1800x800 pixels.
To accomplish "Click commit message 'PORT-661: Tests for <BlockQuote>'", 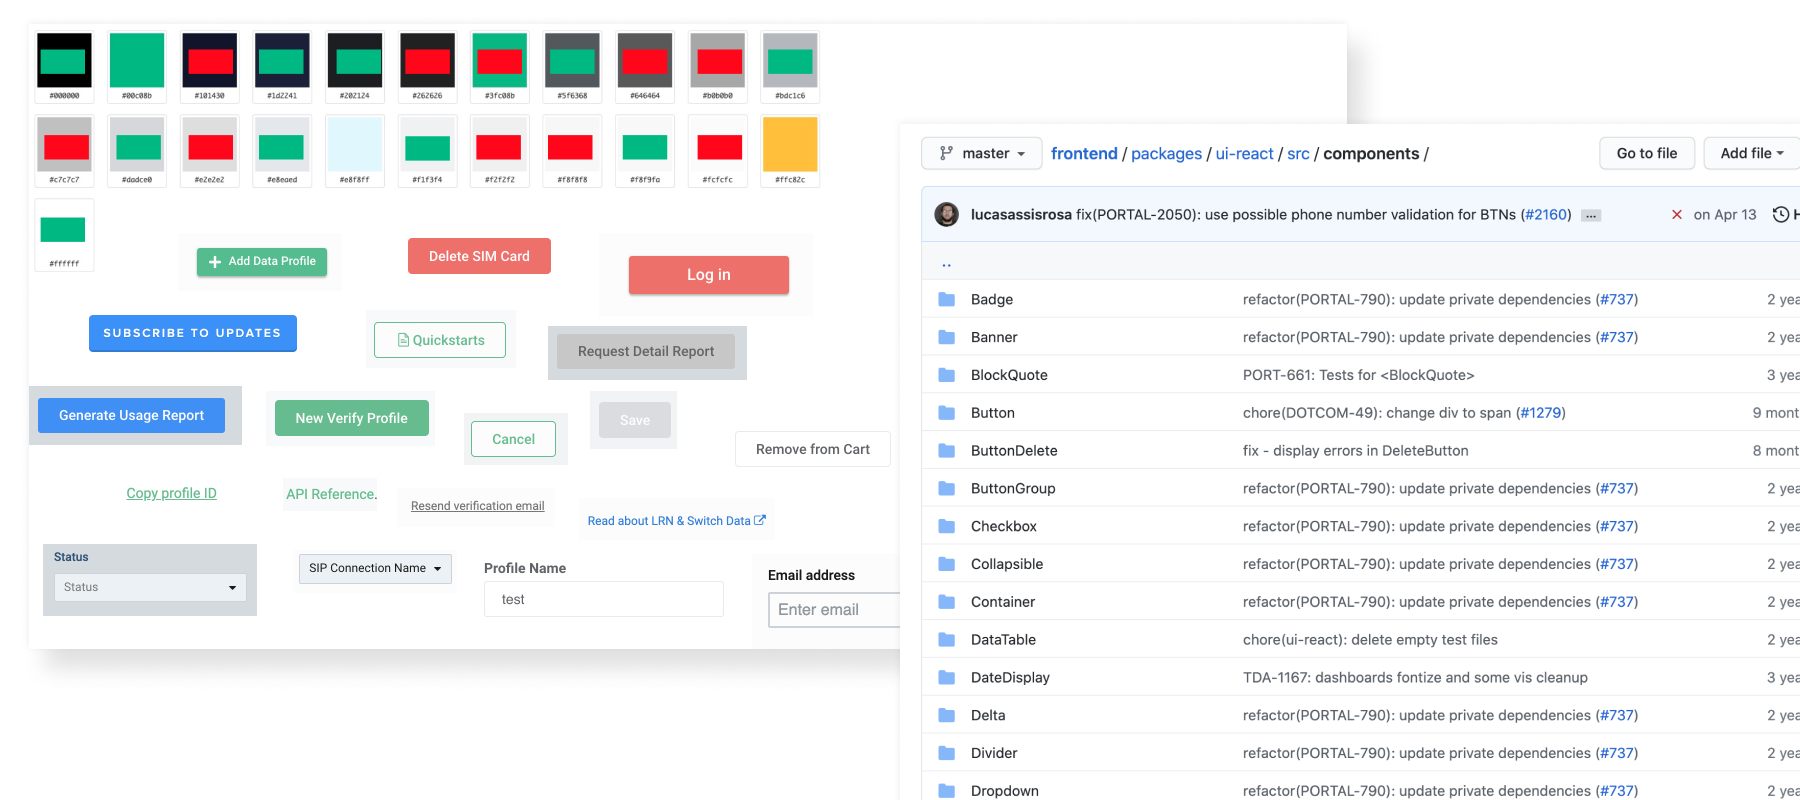I will click(1358, 375).
